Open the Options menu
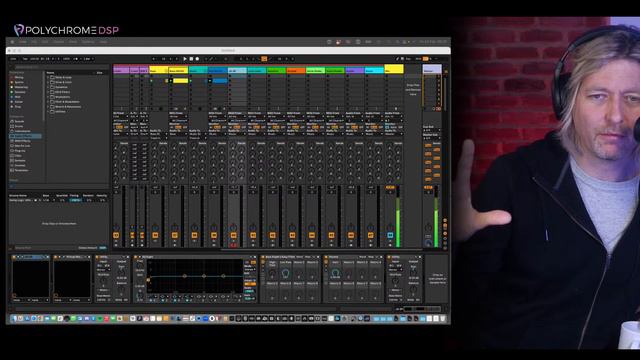Viewport: 640px width, 360px height. click(88, 42)
